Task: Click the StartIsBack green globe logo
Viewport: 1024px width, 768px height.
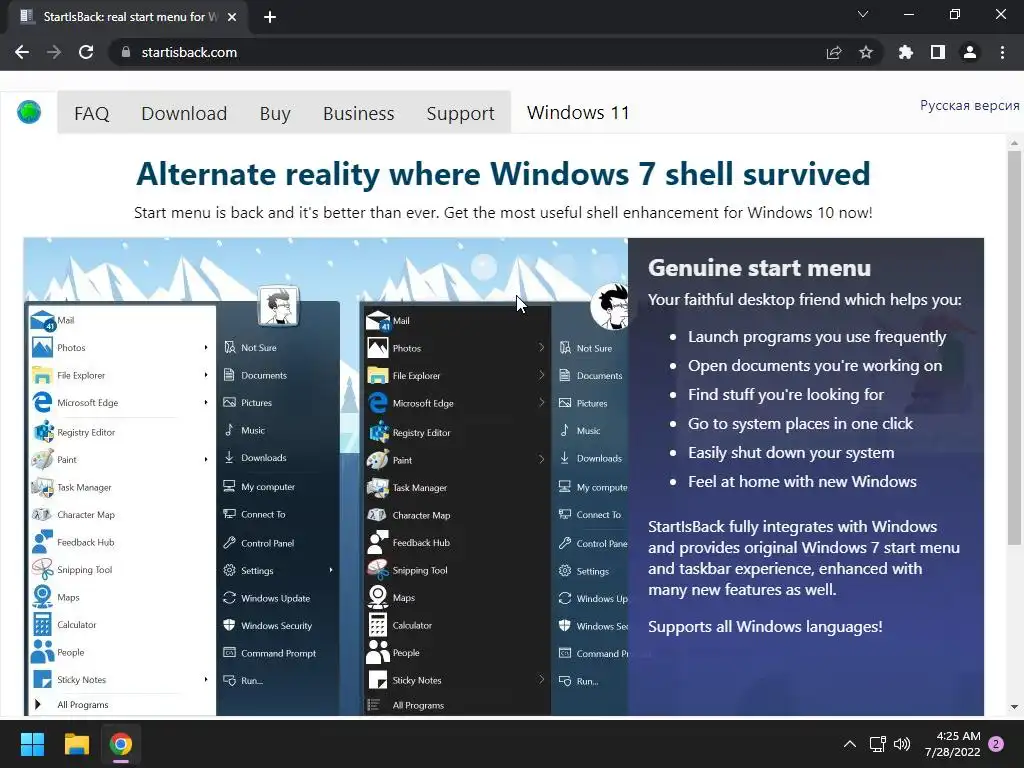Action: [x=29, y=112]
